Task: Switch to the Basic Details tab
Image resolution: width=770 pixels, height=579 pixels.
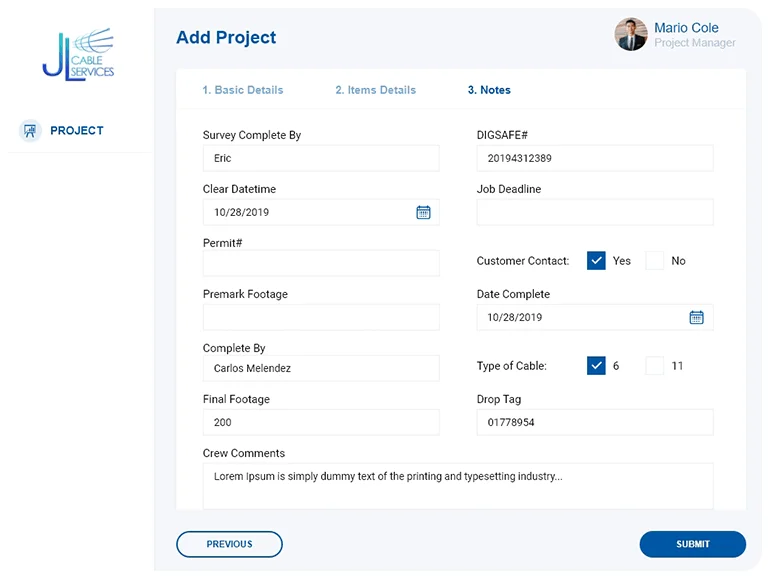Action: (x=243, y=90)
